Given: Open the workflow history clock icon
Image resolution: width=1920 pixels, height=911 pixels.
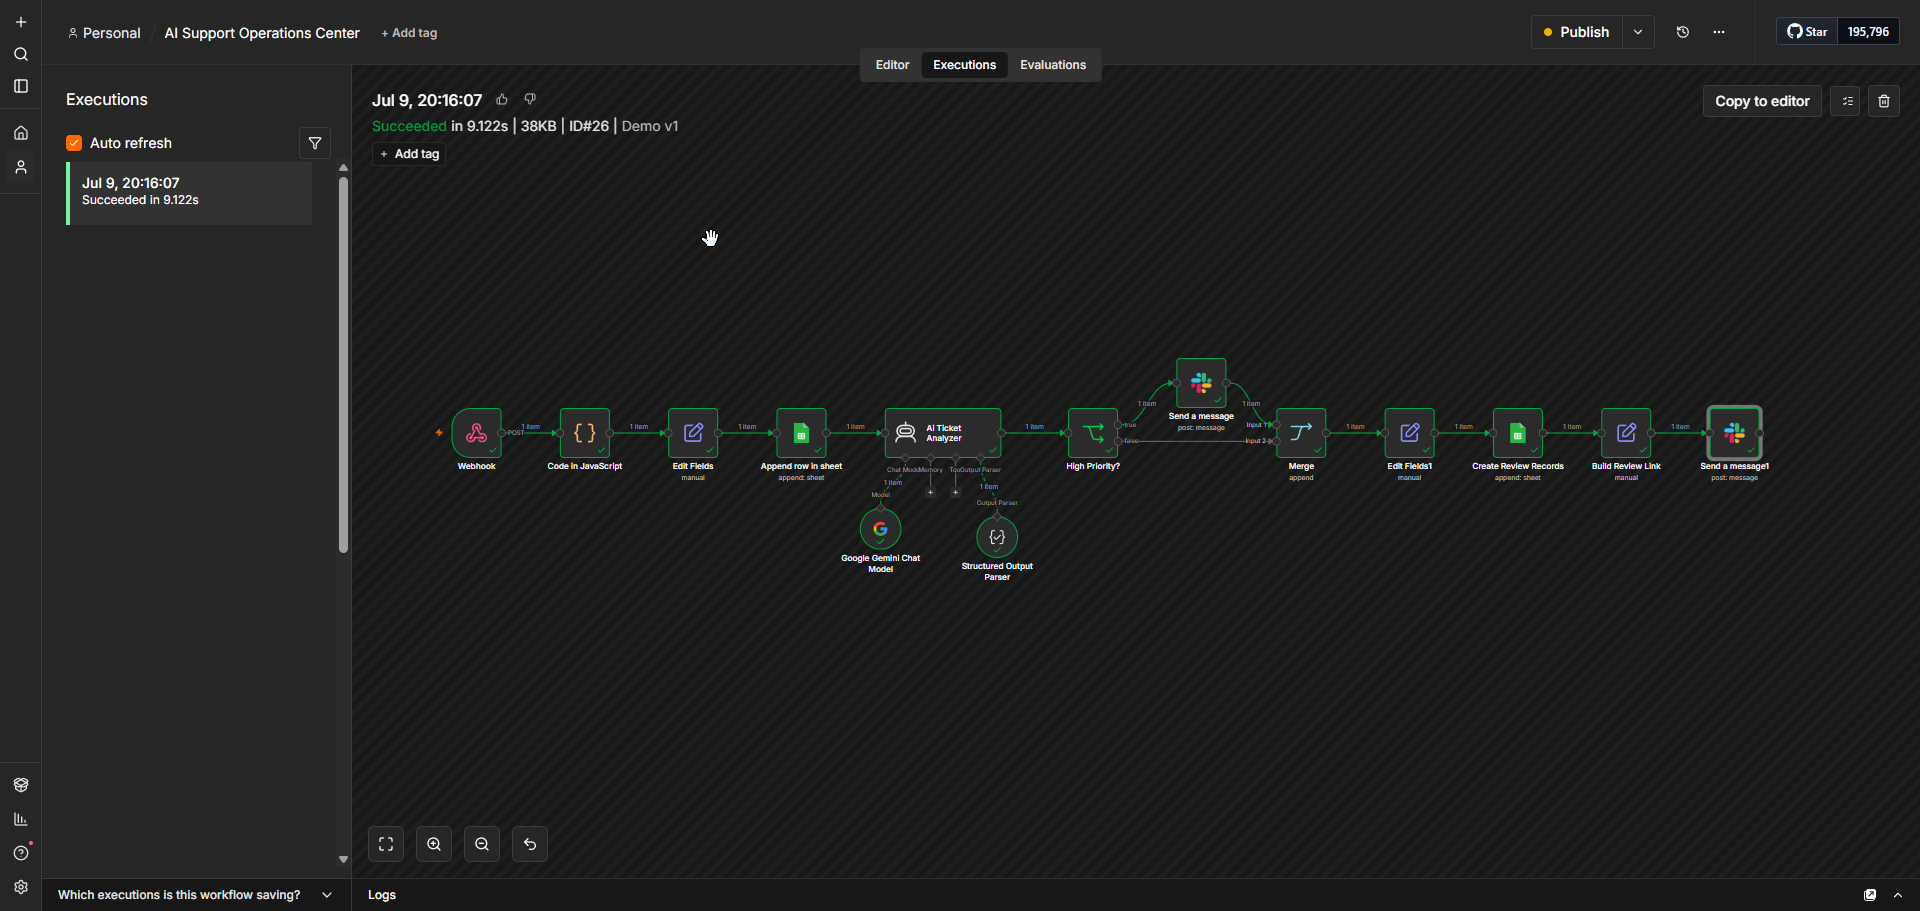Looking at the screenshot, I should tap(1683, 32).
